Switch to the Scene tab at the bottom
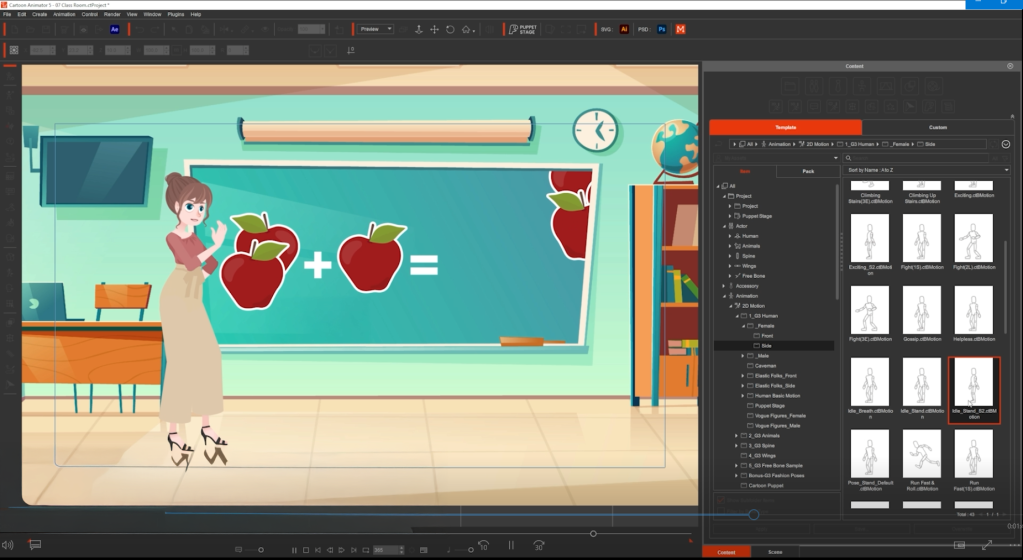 pos(775,552)
